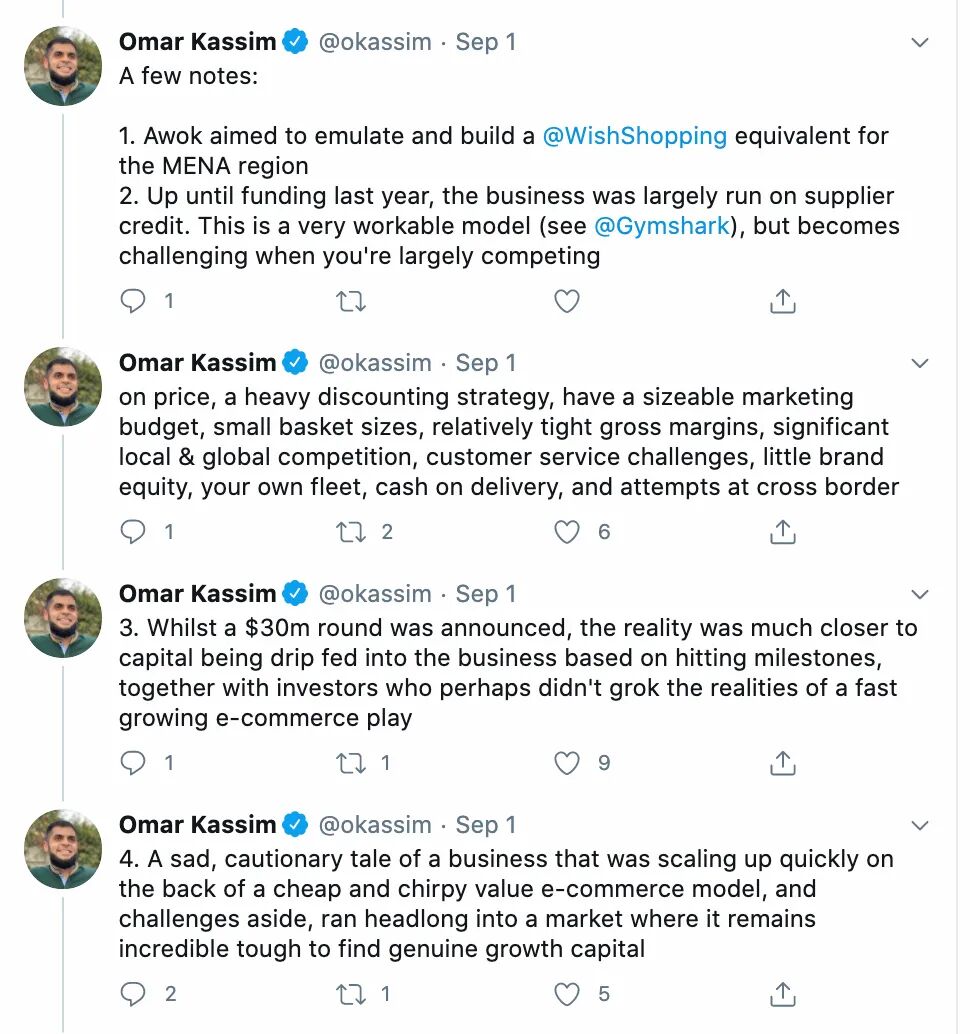
Task: Expand options chevron on the cautionary tale tweet
Action: click(920, 825)
